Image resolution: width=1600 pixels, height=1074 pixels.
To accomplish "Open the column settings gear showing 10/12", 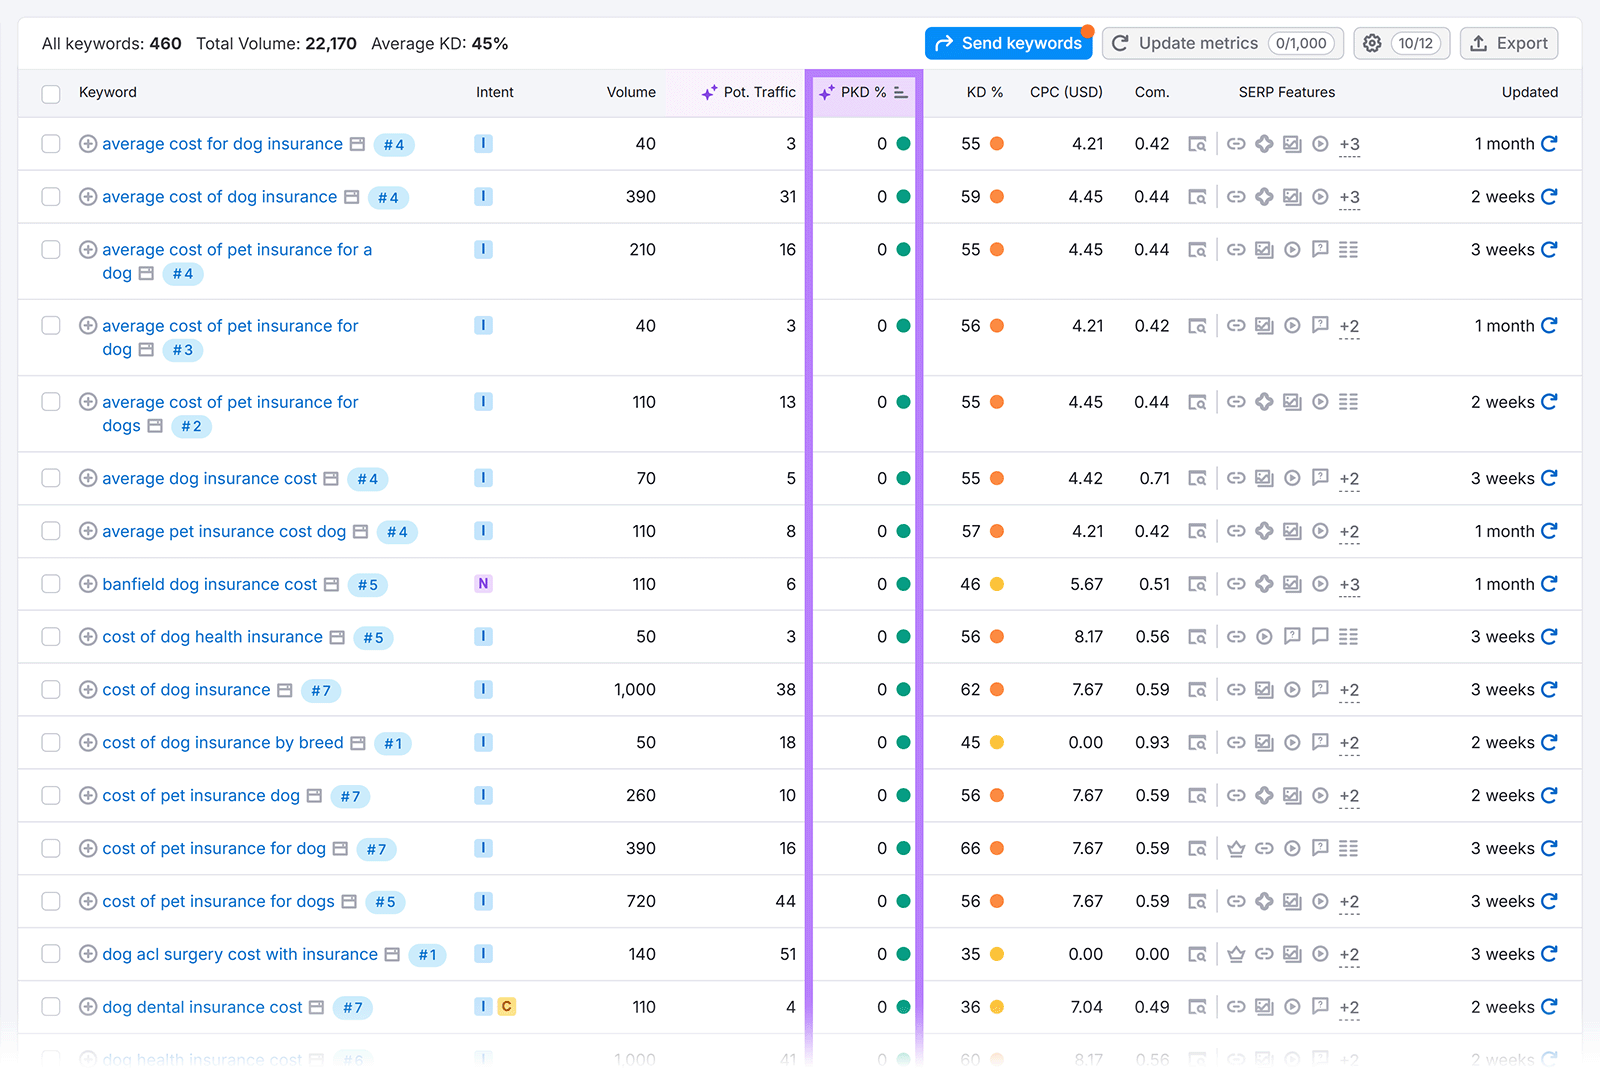I will coord(1400,43).
